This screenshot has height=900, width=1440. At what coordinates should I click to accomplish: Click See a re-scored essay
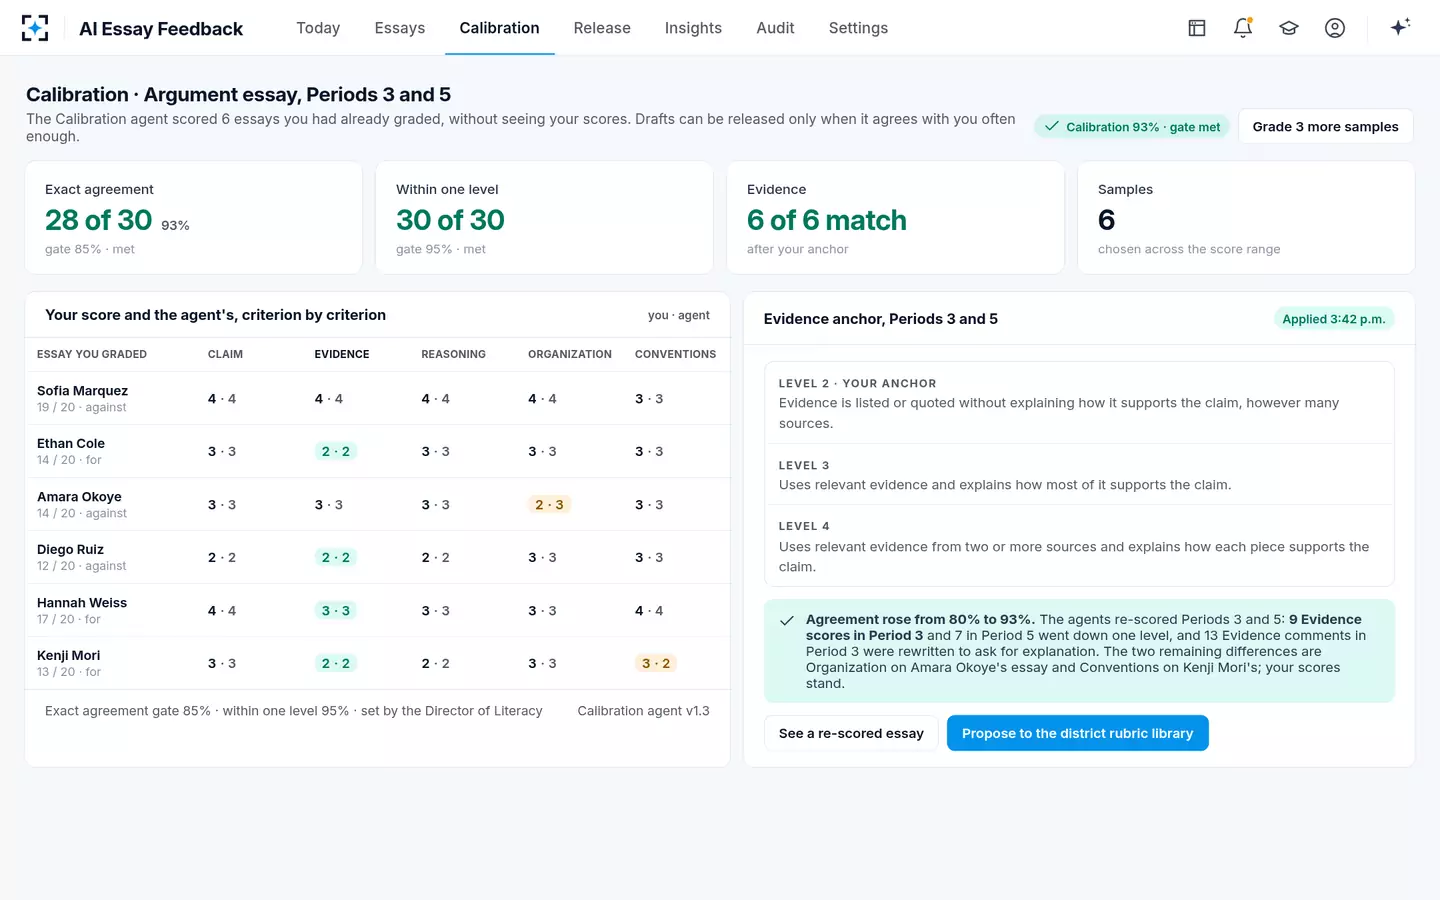851,733
